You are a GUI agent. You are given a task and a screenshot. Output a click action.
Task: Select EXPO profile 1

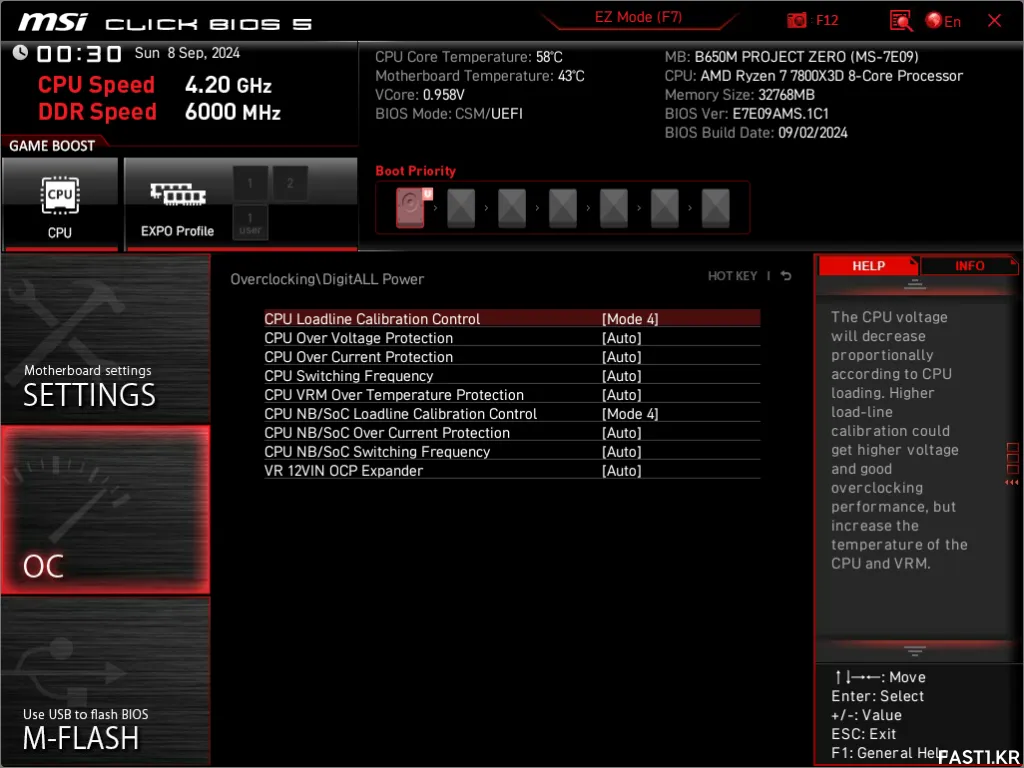coord(249,183)
